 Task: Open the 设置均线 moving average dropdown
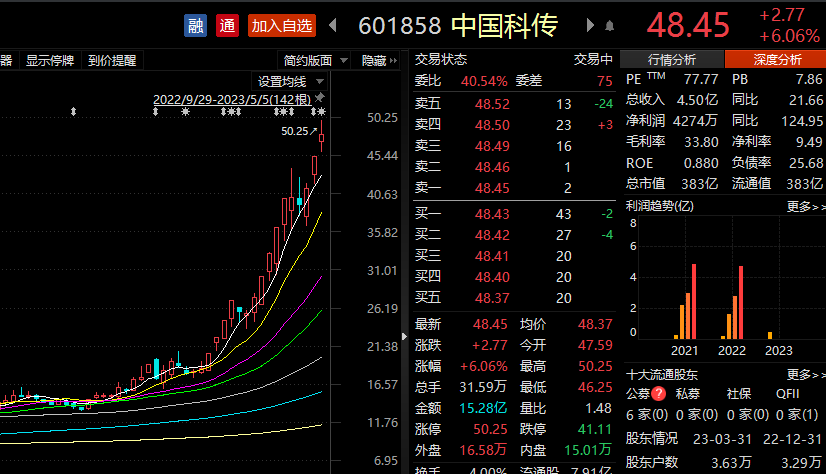coord(289,82)
